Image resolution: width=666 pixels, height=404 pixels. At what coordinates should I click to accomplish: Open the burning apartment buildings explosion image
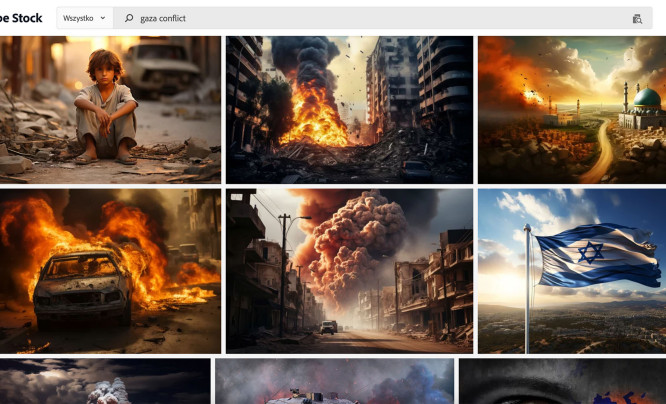pyautogui.click(x=349, y=110)
